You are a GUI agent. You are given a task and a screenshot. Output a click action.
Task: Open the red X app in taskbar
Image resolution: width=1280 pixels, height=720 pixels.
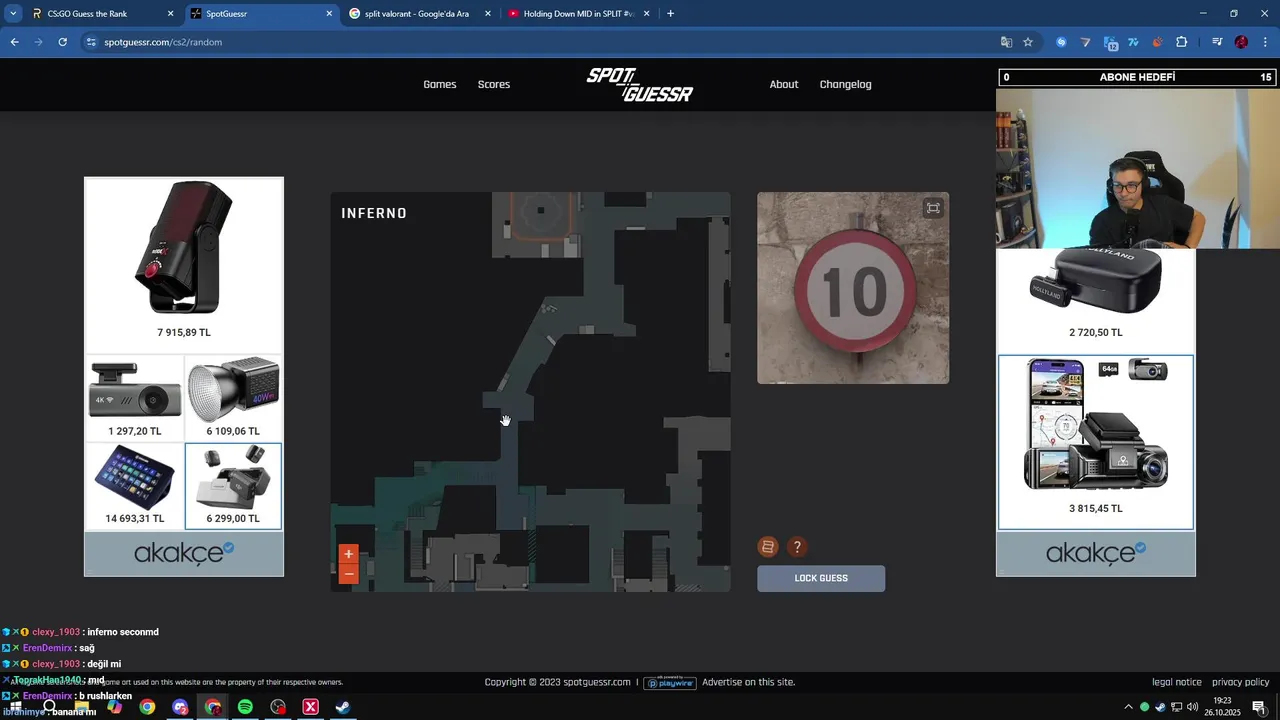coord(310,707)
